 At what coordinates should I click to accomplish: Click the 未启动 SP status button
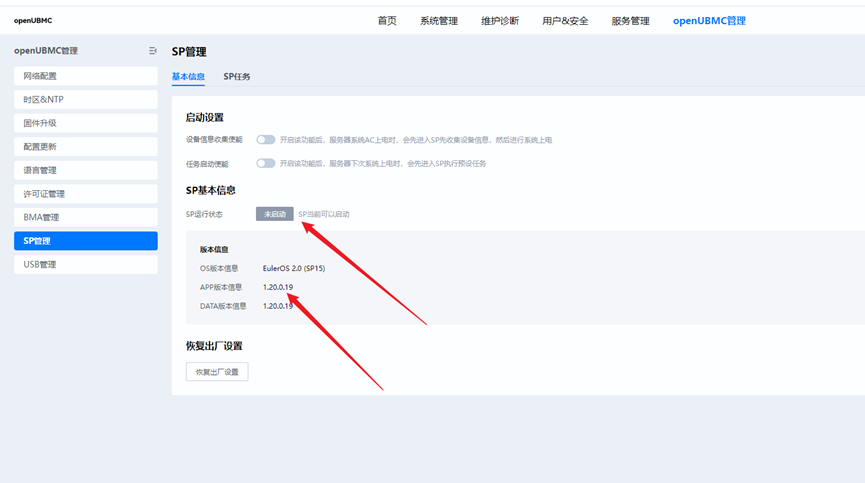point(275,214)
